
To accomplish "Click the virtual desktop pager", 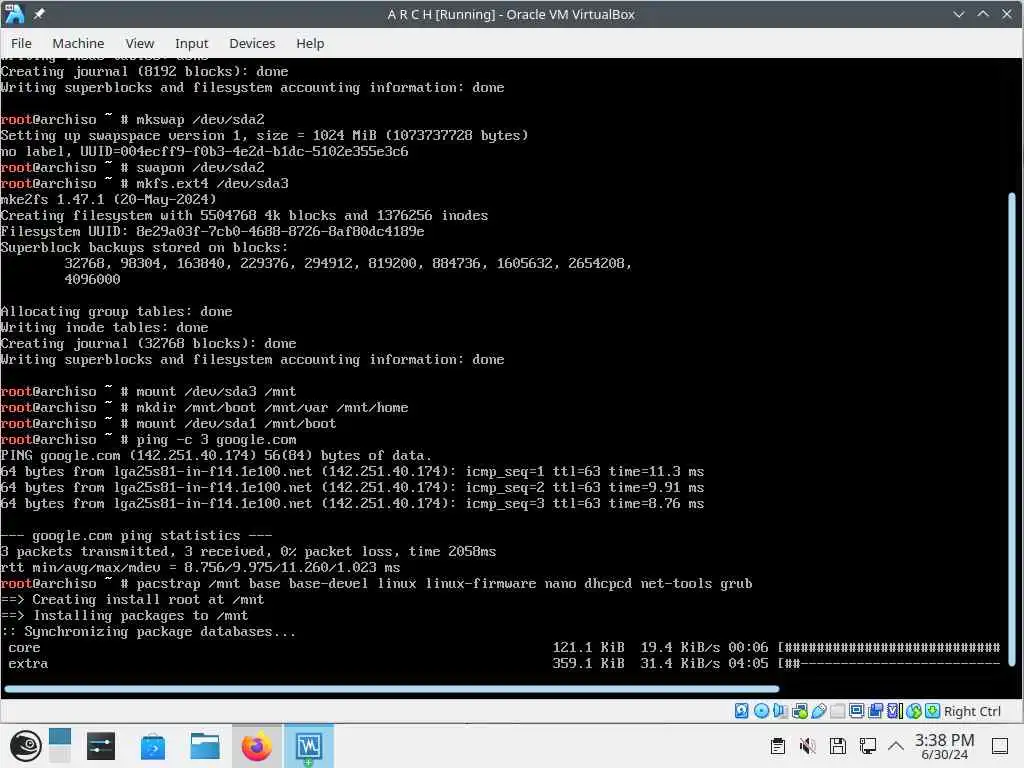I will pos(59,746).
